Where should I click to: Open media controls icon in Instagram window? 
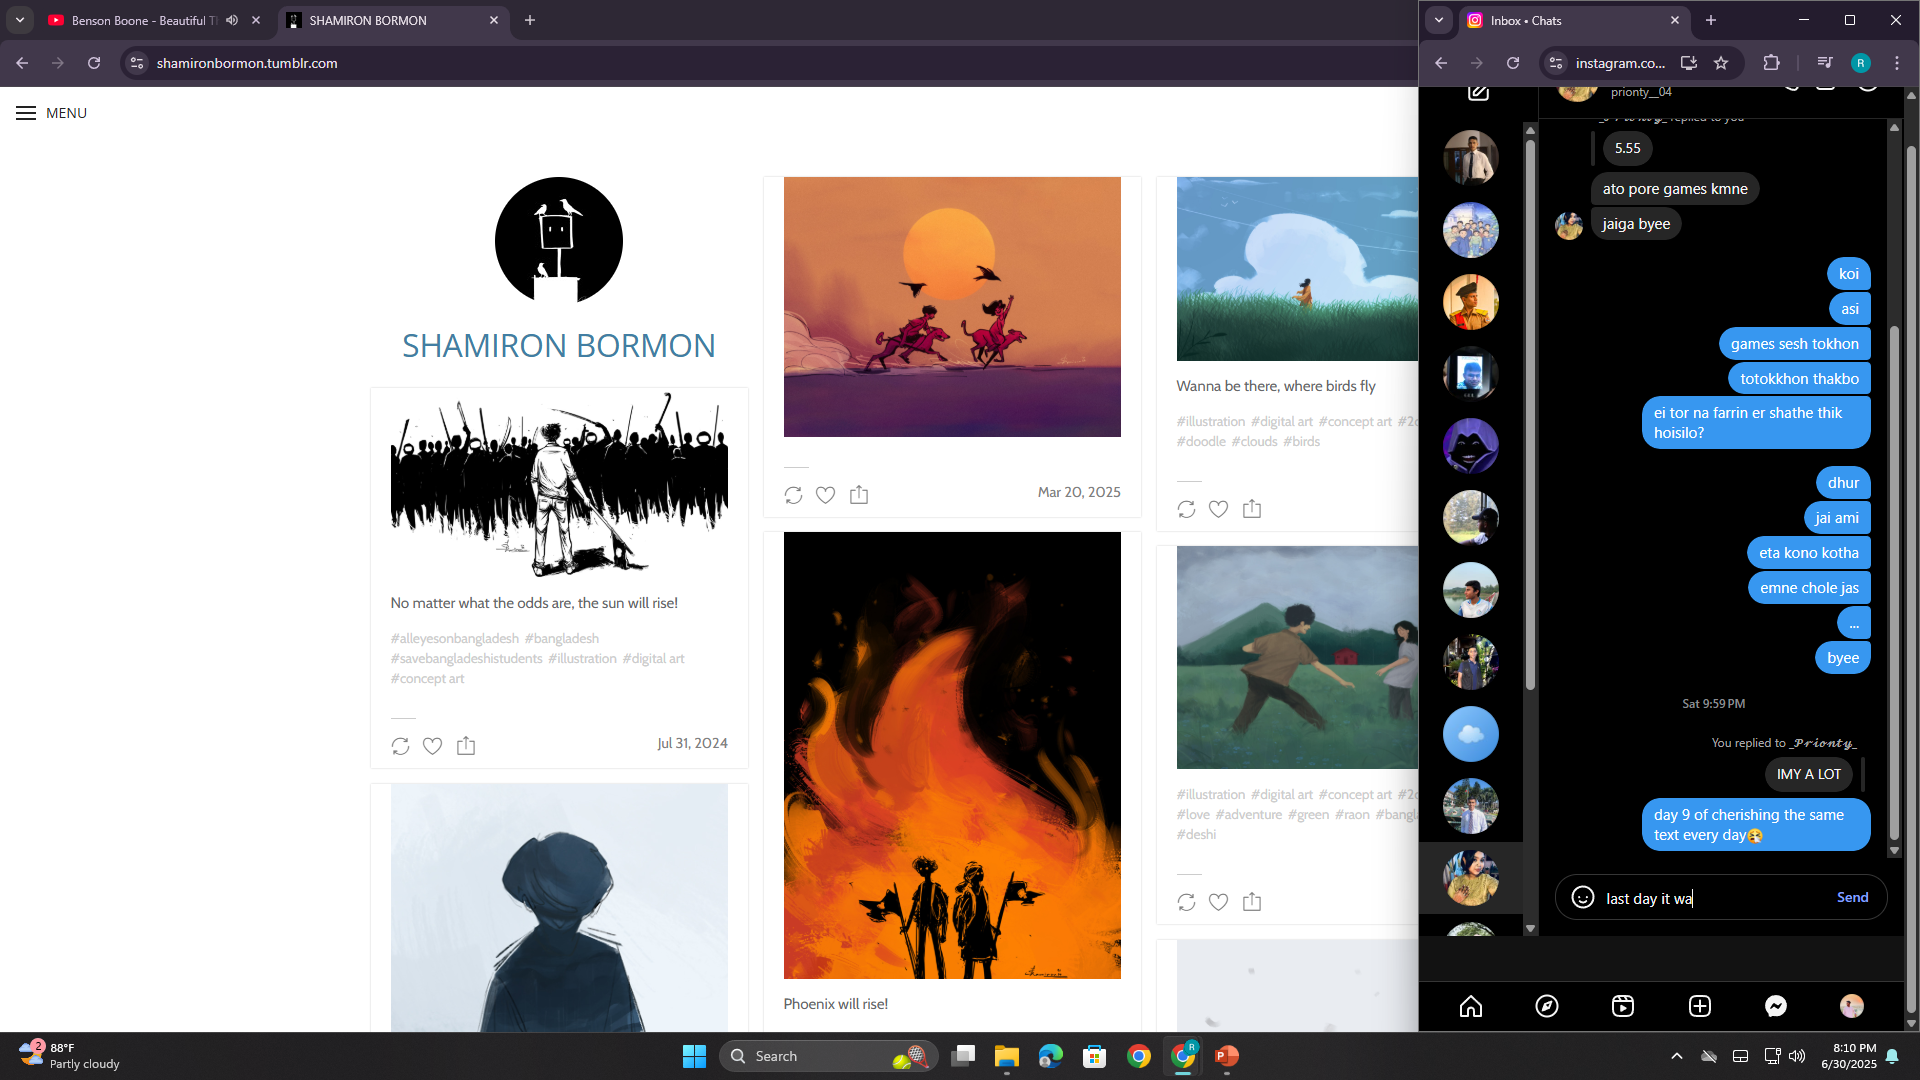click(x=1825, y=63)
